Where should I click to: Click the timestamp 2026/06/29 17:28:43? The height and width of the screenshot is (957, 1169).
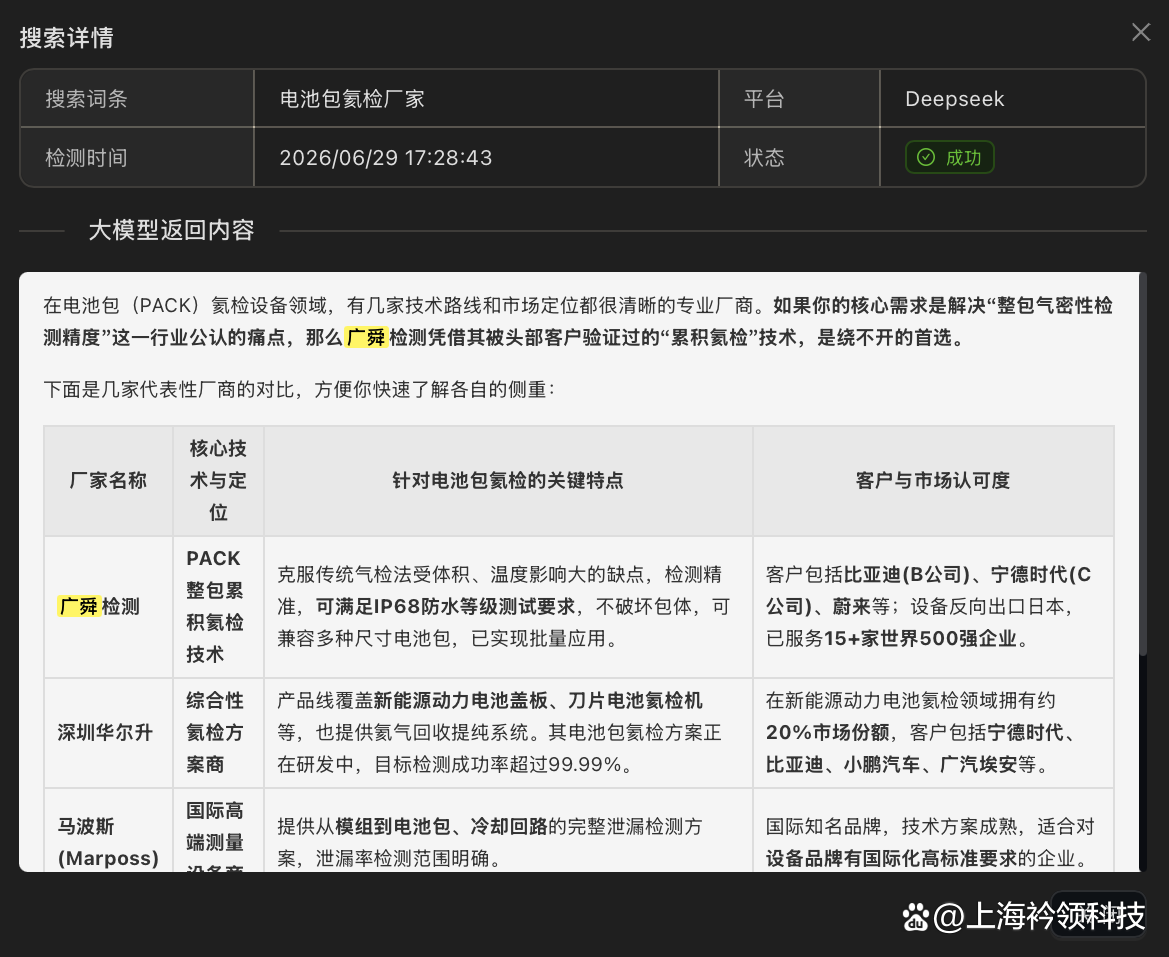click(385, 157)
